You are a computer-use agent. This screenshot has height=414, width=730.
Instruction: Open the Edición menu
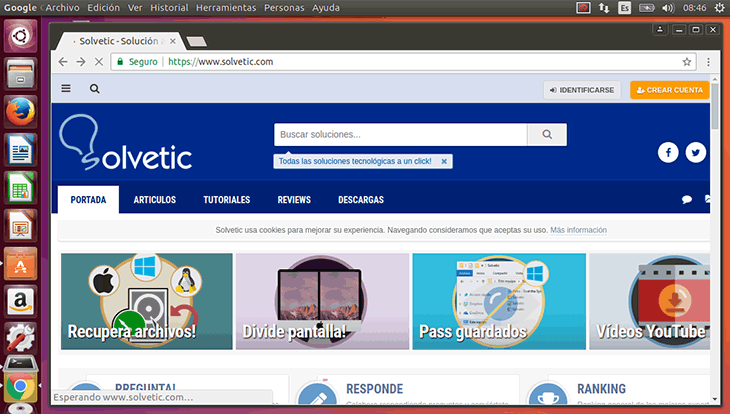point(103,8)
